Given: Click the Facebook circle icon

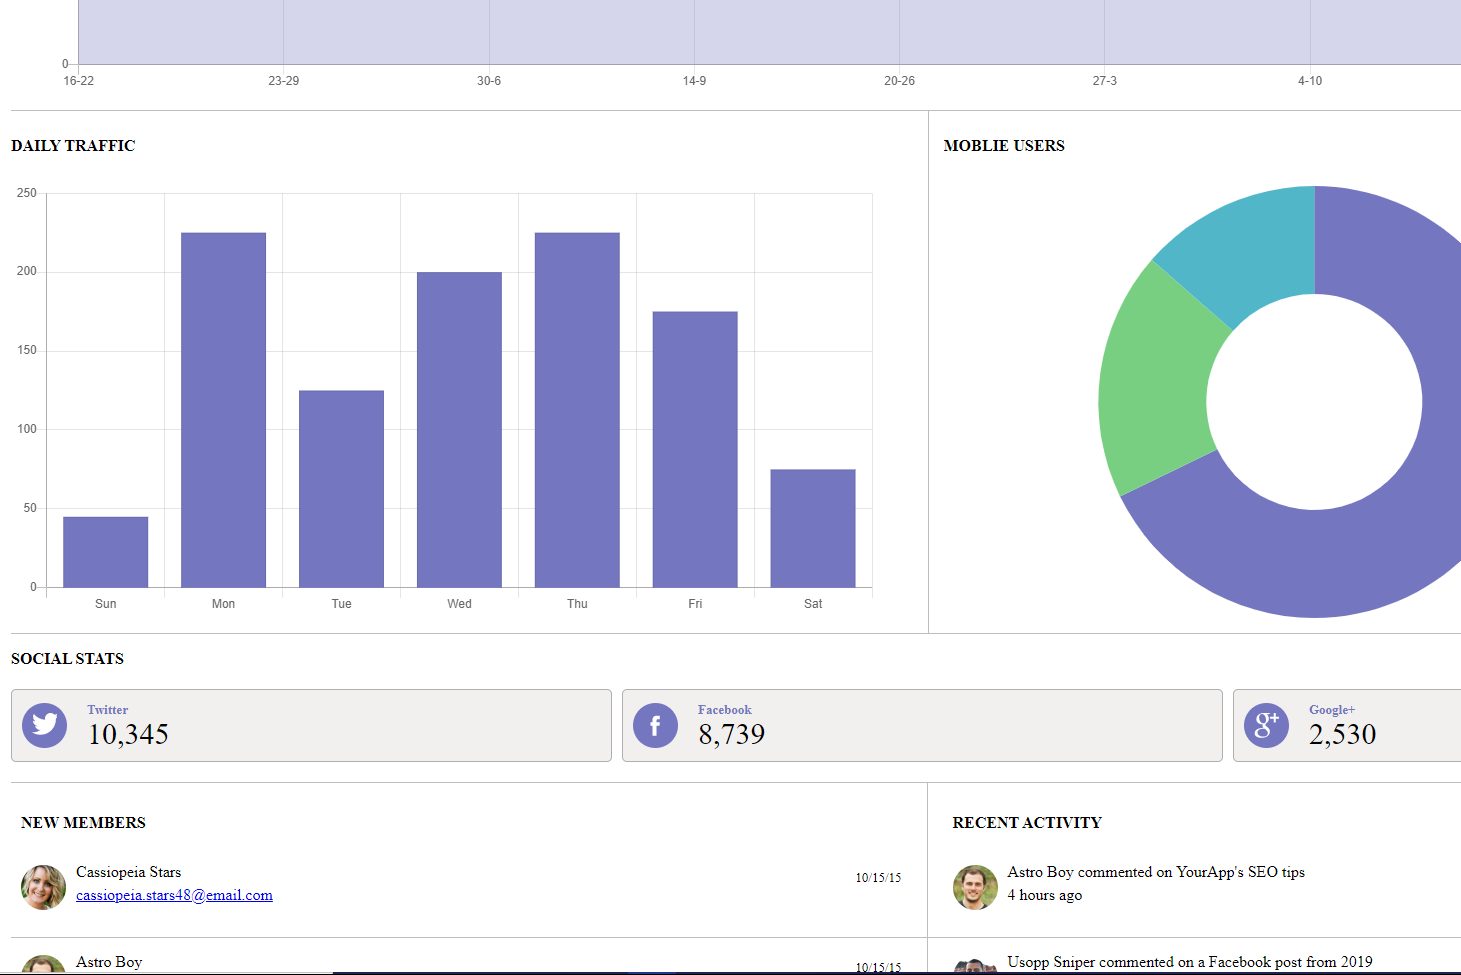Looking at the screenshot, I should [x=655, y=725].
